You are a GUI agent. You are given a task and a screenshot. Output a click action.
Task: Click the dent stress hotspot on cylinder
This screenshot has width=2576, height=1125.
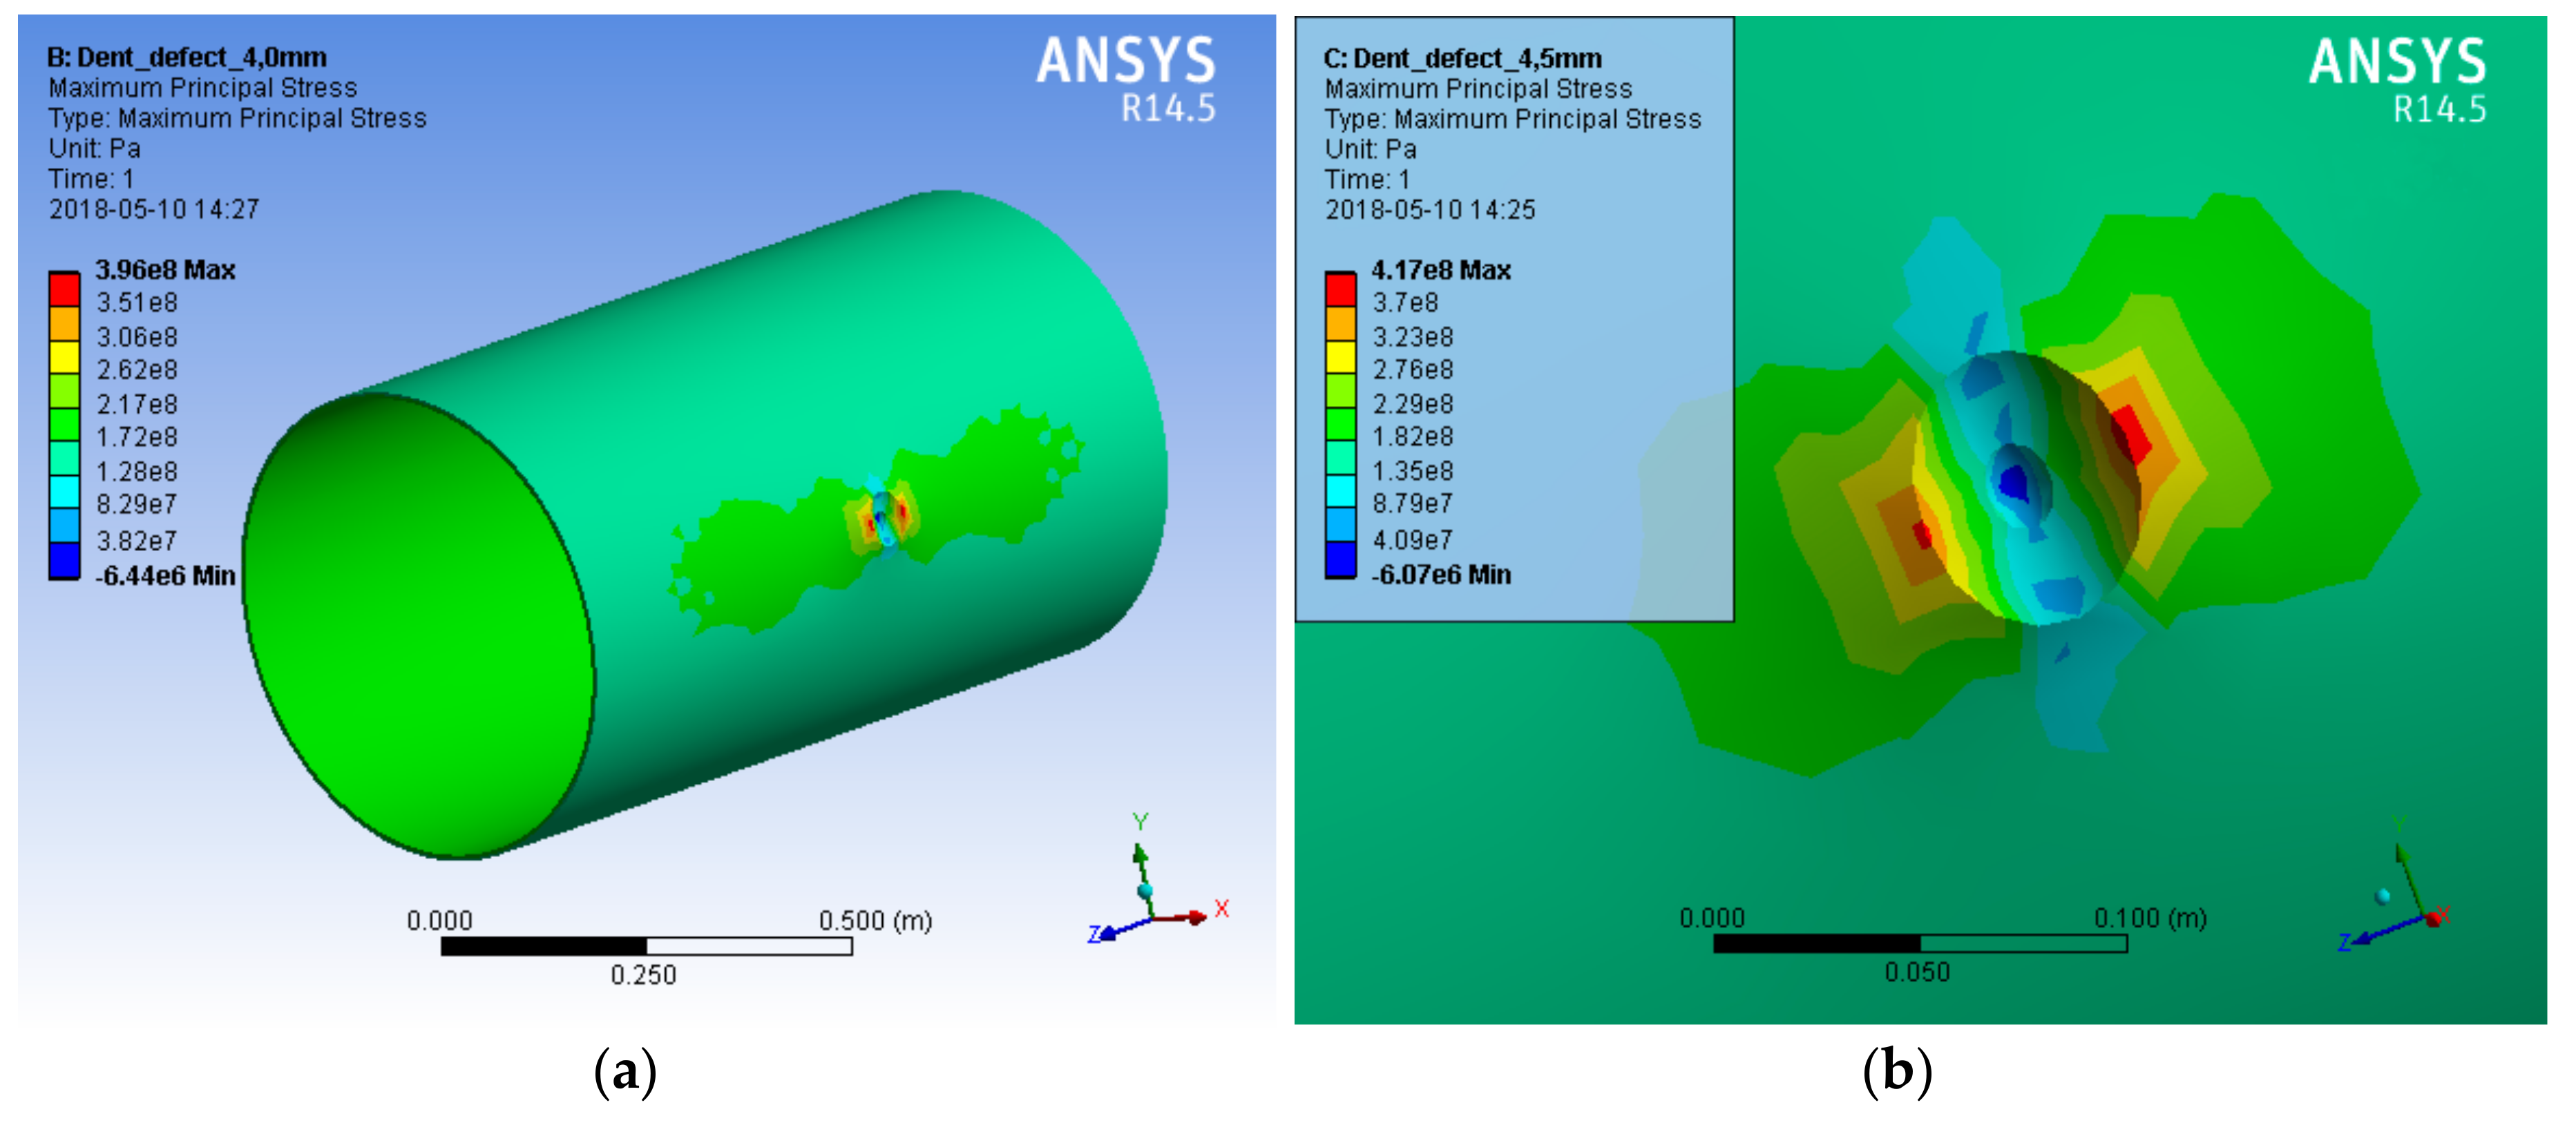(884, 519)
